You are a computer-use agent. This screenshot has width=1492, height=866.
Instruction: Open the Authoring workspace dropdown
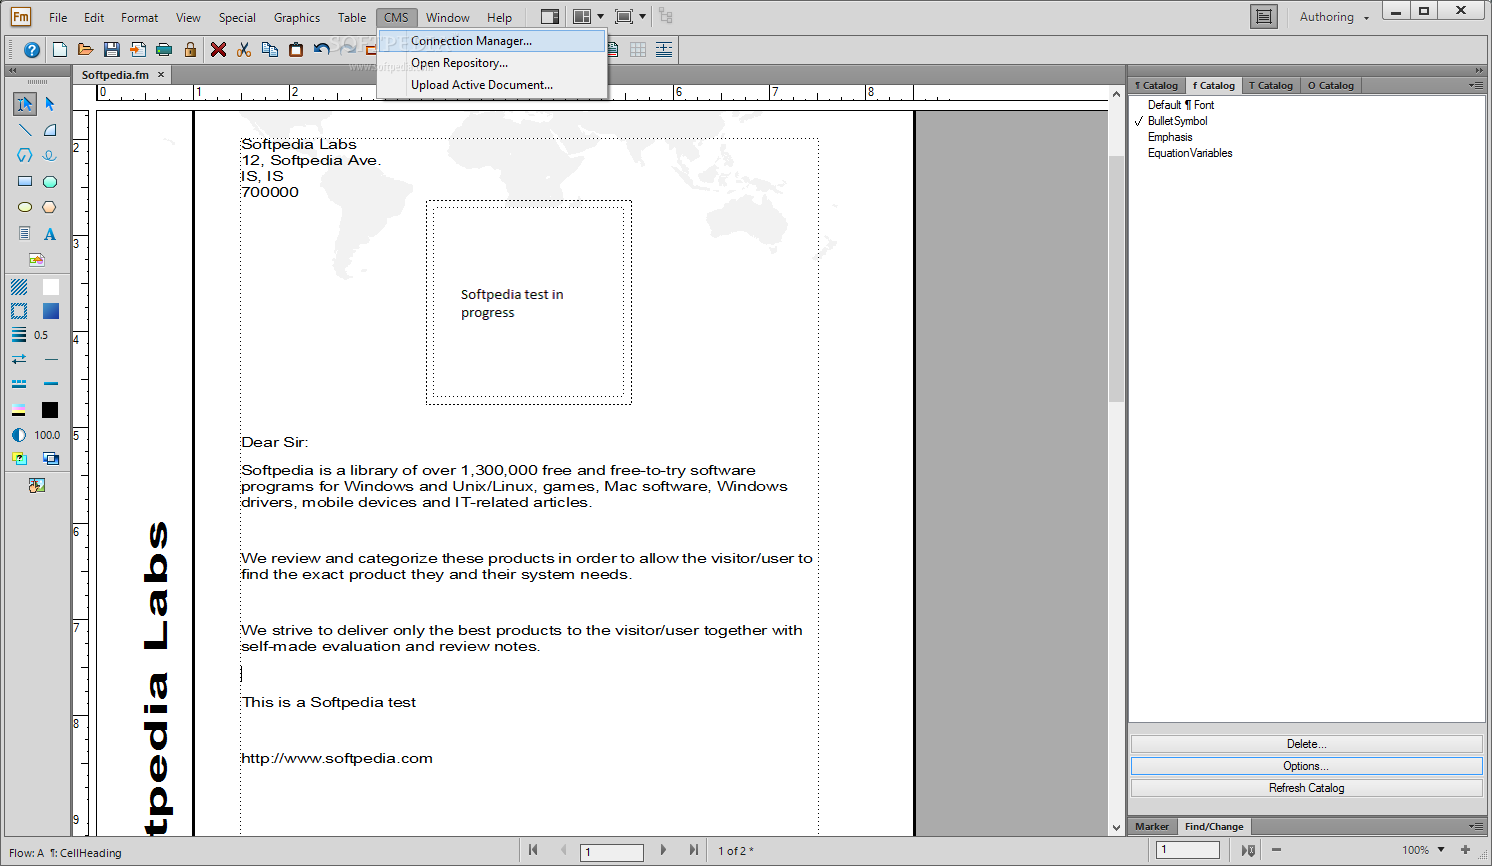click(x=1334, y=17)
